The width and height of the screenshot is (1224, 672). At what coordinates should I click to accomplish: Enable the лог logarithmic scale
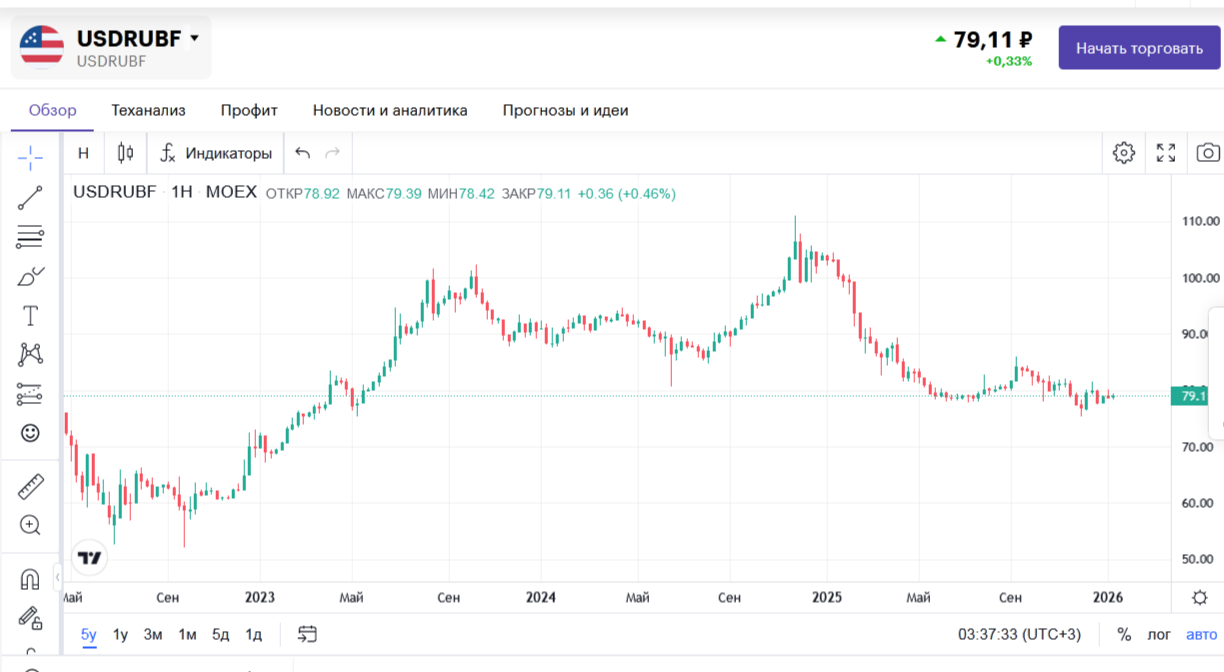pyautogui.click(x=1158, y=634)
